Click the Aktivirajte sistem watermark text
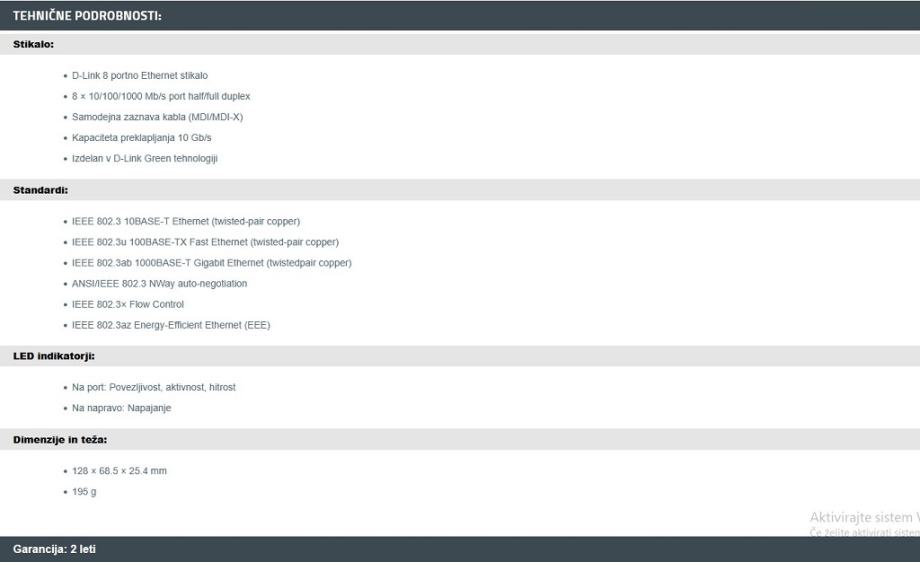 [864, 517]
